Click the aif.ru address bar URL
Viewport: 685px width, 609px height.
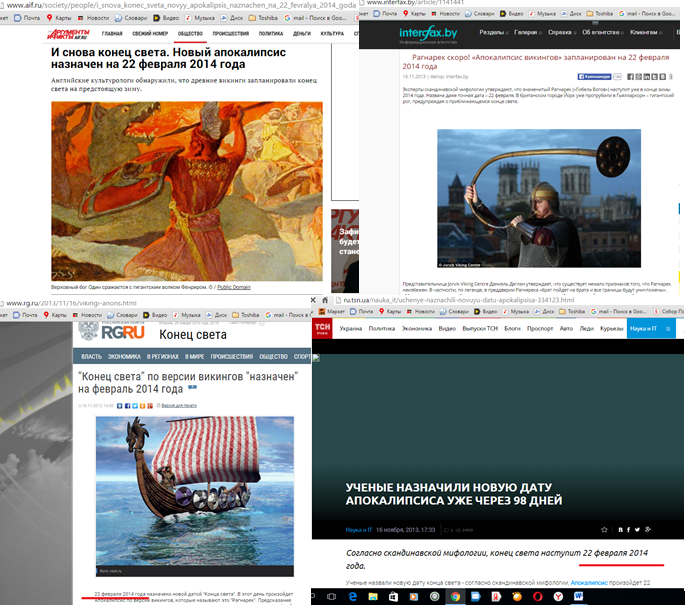[181, 5]
